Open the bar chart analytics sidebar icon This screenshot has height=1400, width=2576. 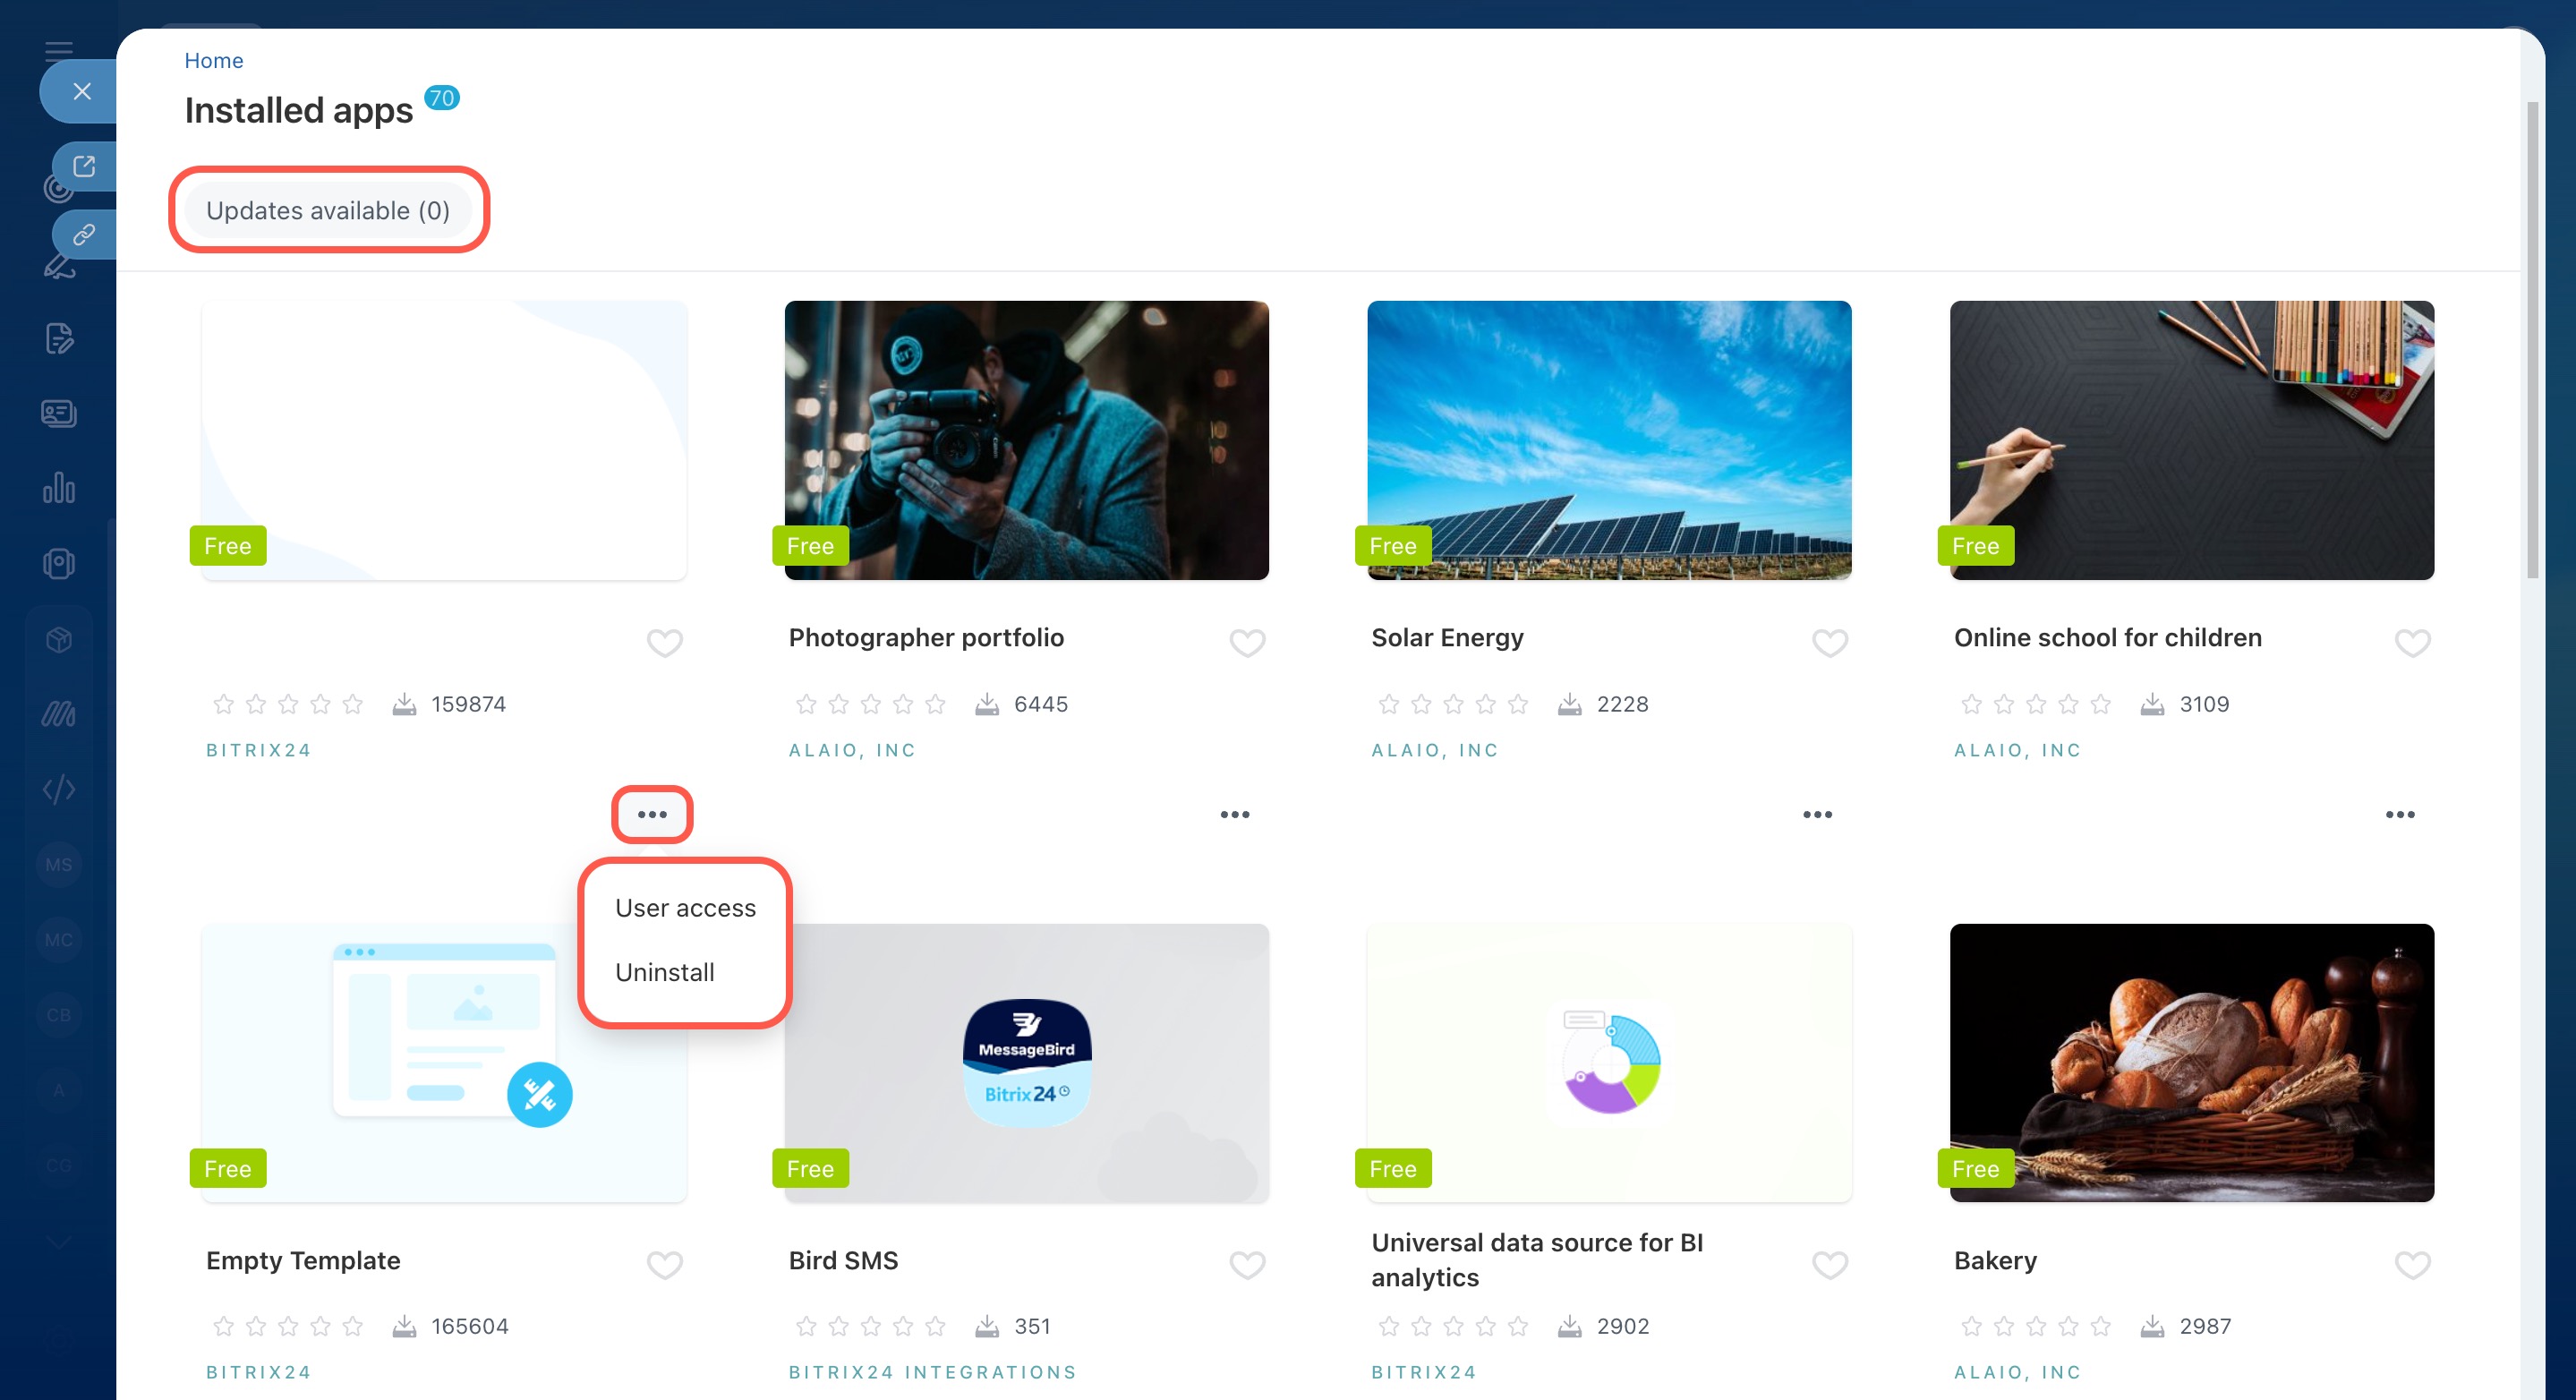pos(59,488)
